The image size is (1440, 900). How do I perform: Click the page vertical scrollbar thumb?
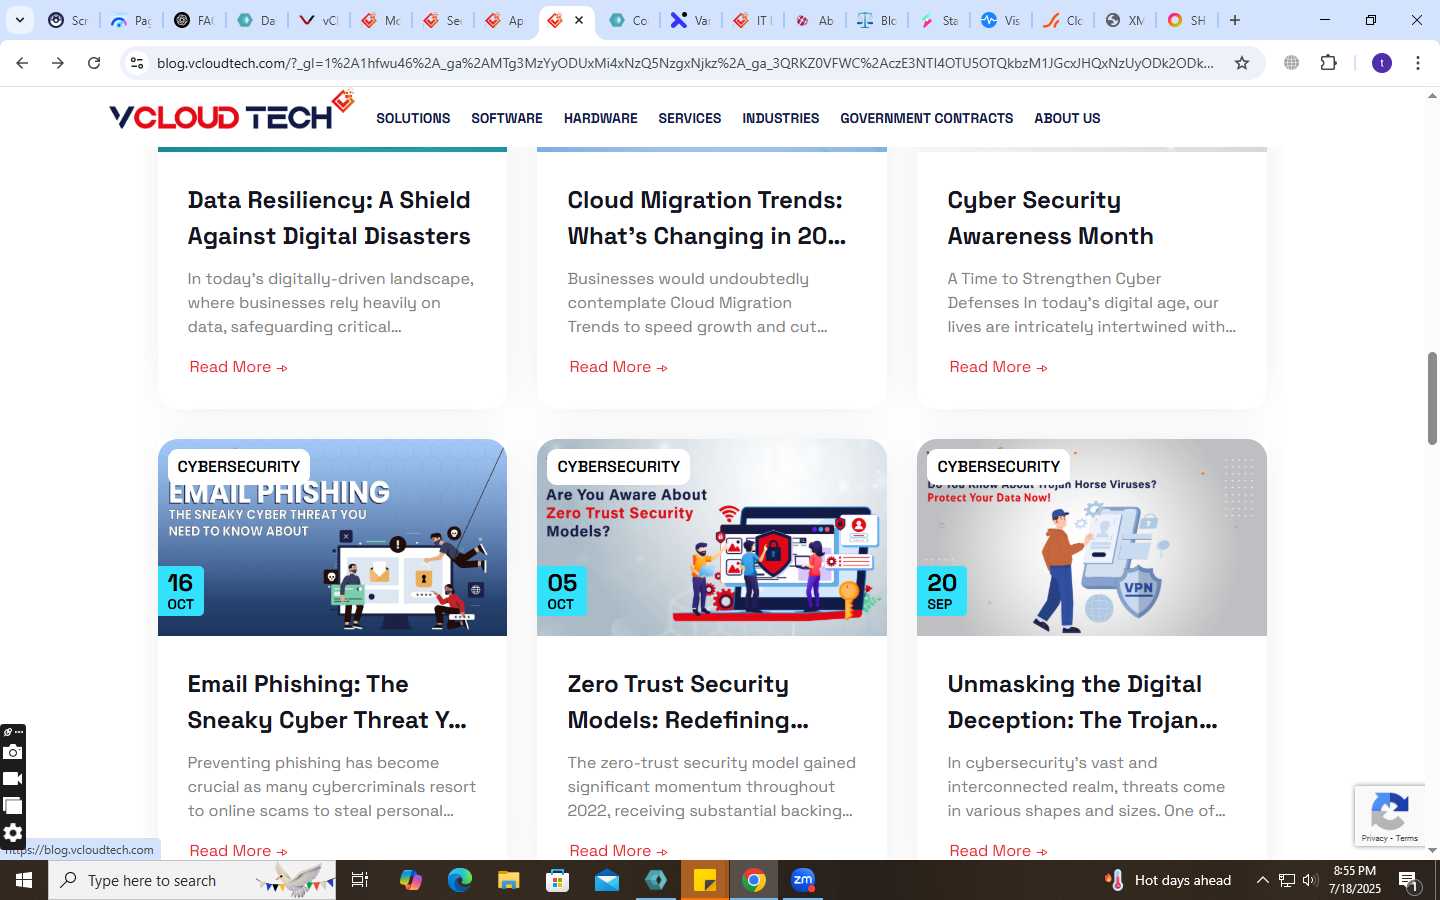coord(1432,398)
